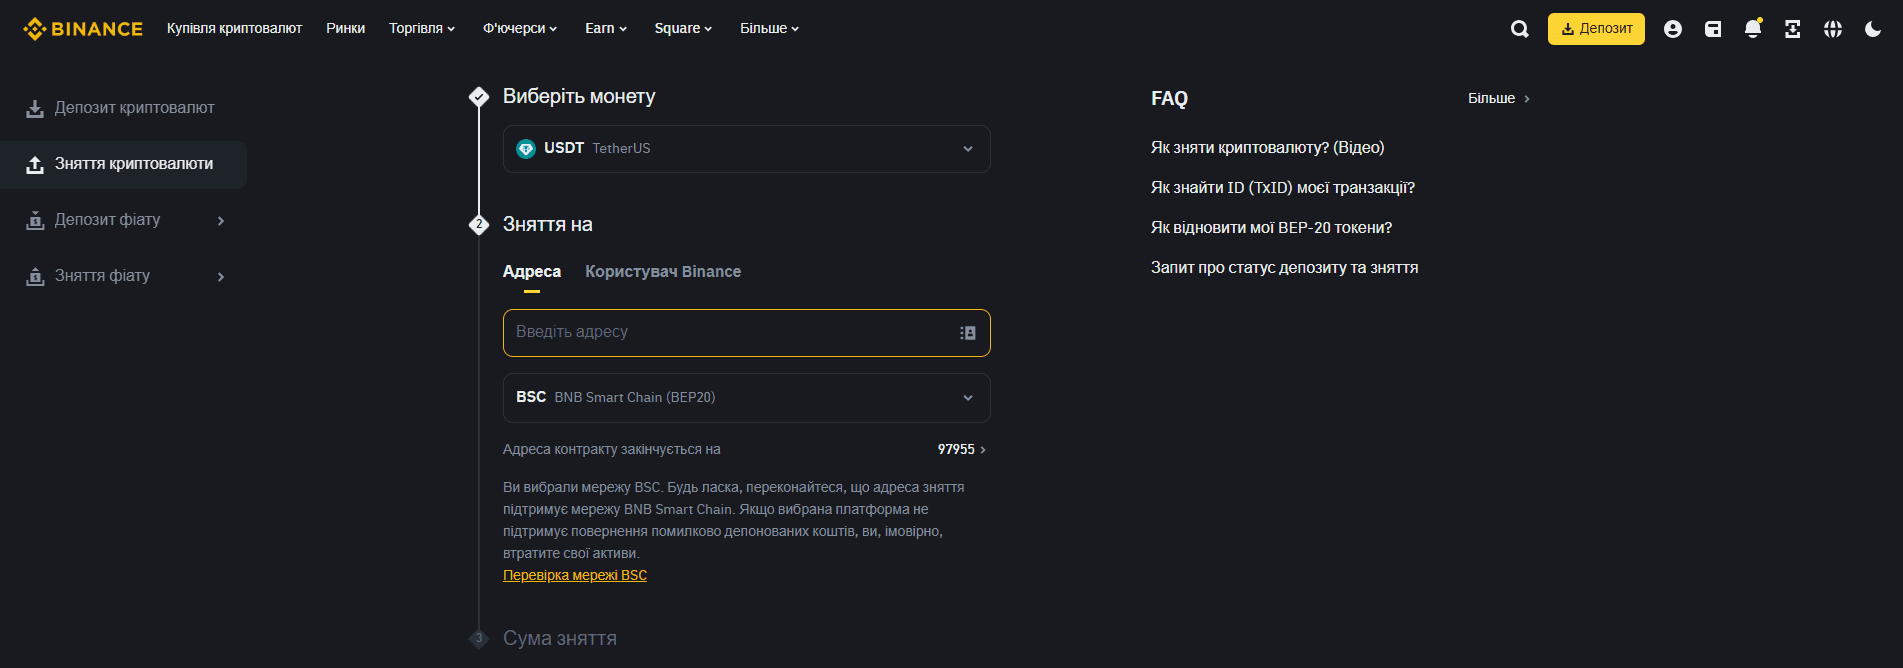
Task: Open Як відновити мої BEP-20 токени? link
Action: (1271, 228)
